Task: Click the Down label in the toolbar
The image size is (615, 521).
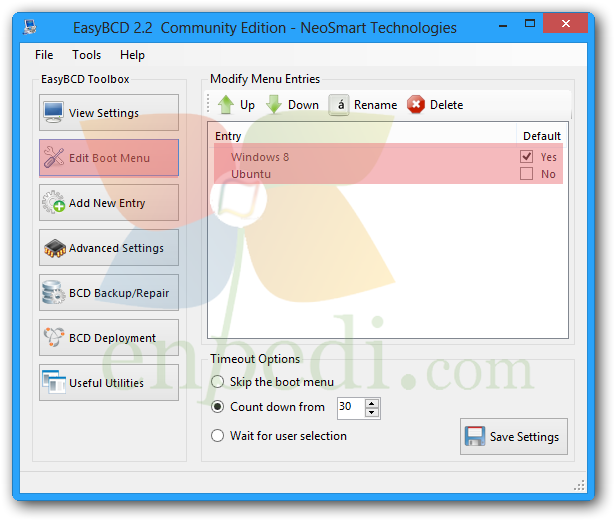Action: pyautogui.click(x=303, y=105)
